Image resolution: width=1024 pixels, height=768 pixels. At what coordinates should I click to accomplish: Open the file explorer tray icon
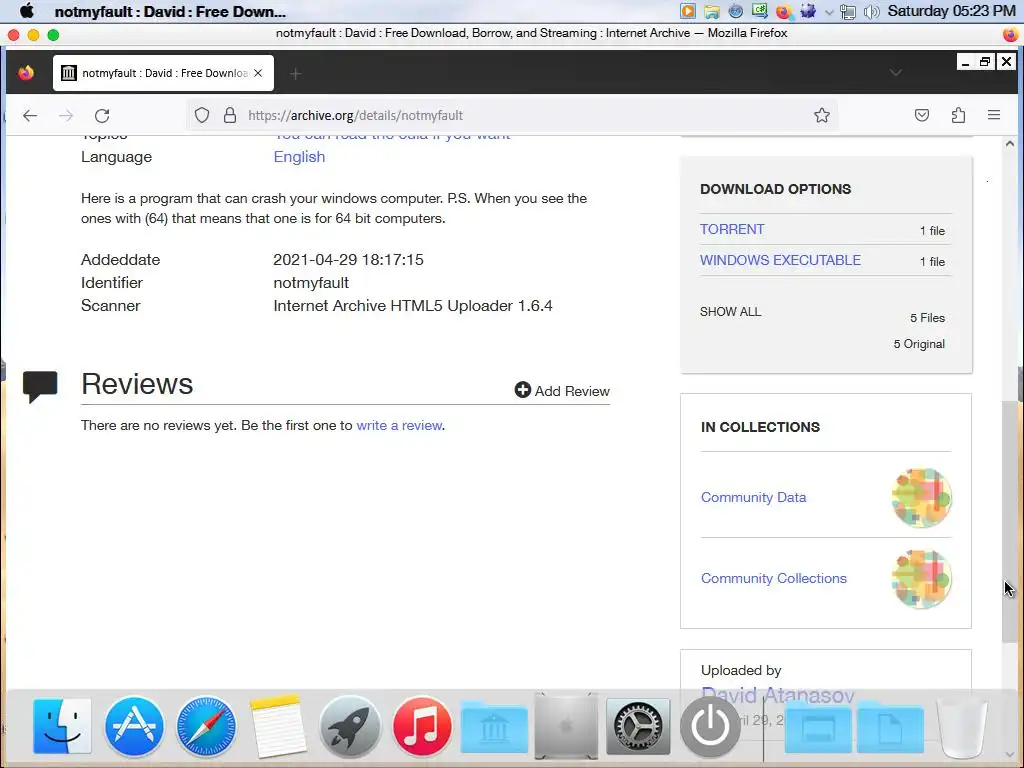click(x=712, y=11)
